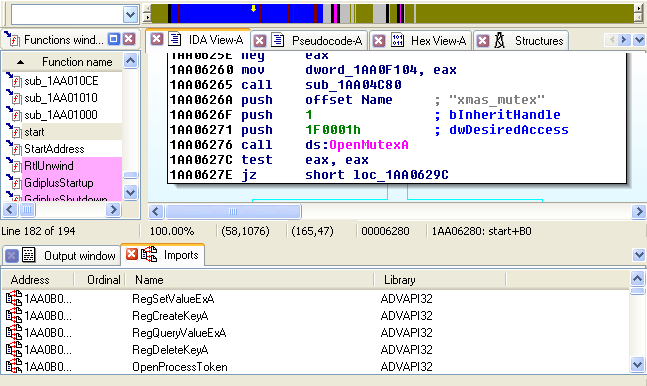Screen dimensions: 647x386
Task: Close the IDA View-A tab
Action: pos(156,39)
